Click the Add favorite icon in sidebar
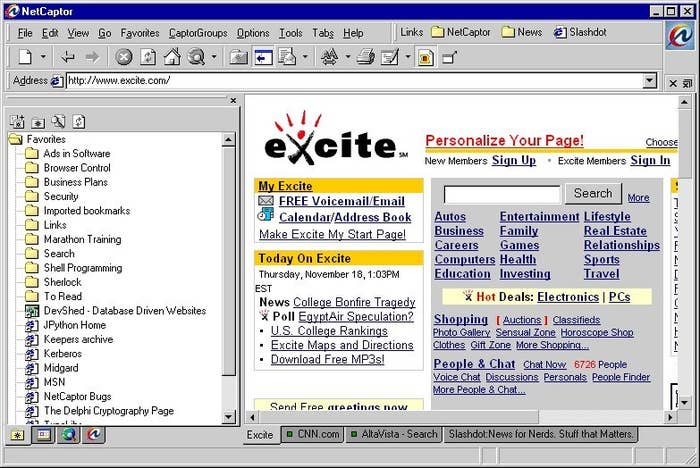 [17, 121]
